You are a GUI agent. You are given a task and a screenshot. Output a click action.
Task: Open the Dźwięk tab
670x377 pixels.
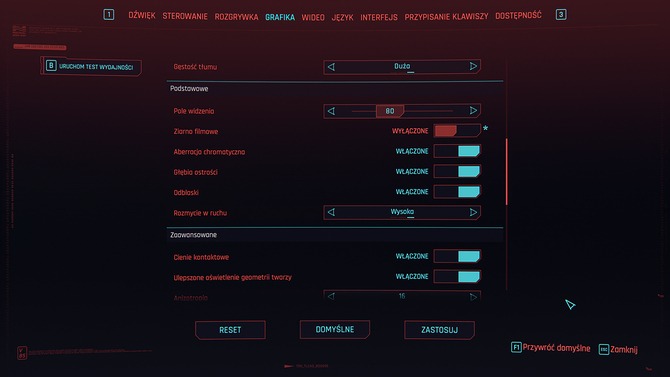(142, 15)
